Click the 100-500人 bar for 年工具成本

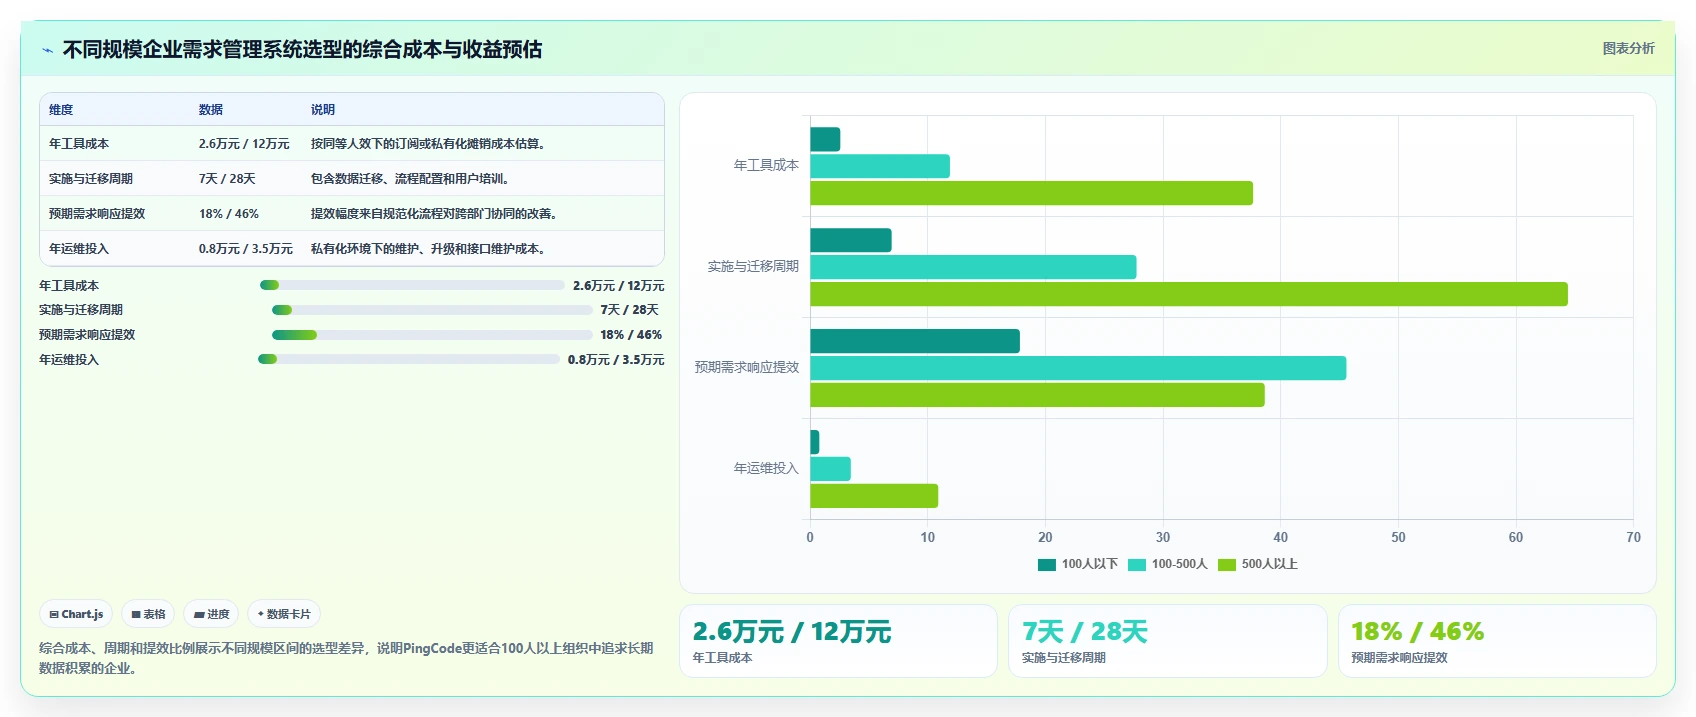[x=880, y=166]
